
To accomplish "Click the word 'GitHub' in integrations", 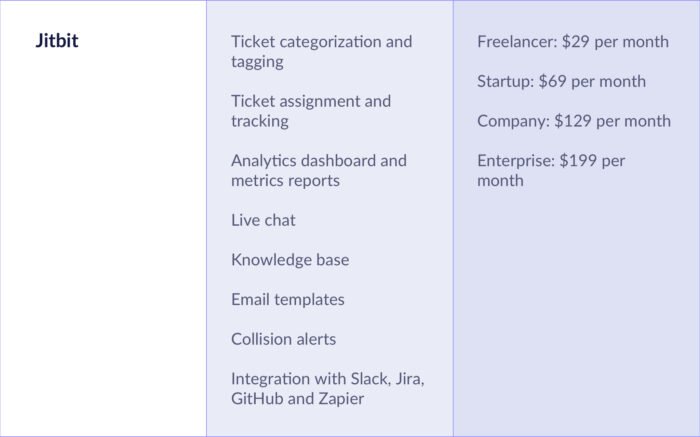I will (257, 399).
